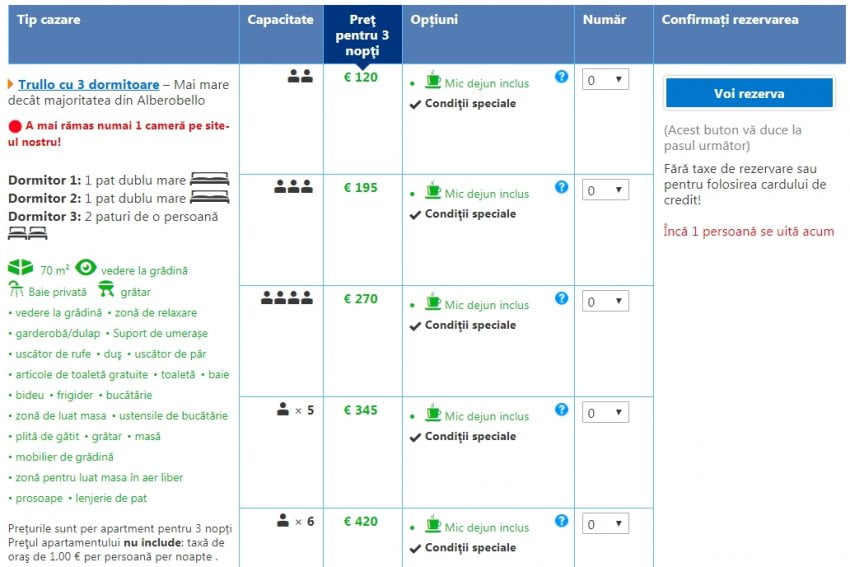Image resolution: width=850 pixels, height=567 pixels.
Task: Open quantity dropdown for €420 option
Action: click(x=605, y=523)
